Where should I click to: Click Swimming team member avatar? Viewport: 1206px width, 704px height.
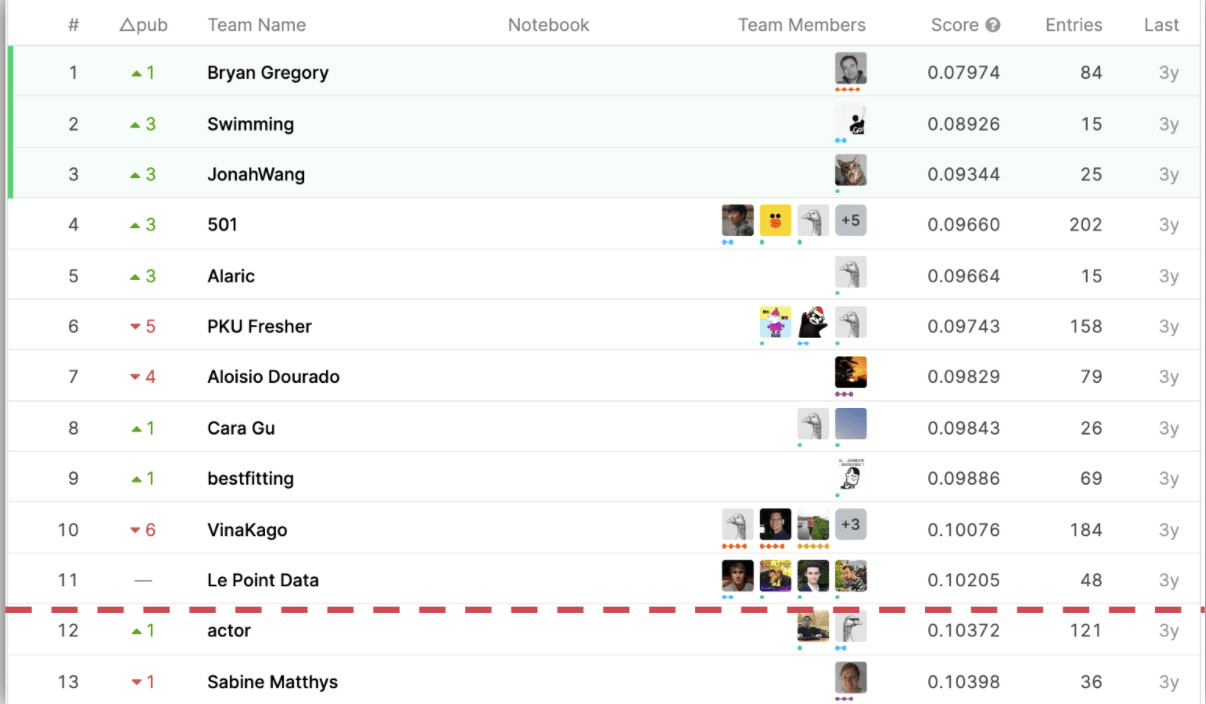[850, 121]
